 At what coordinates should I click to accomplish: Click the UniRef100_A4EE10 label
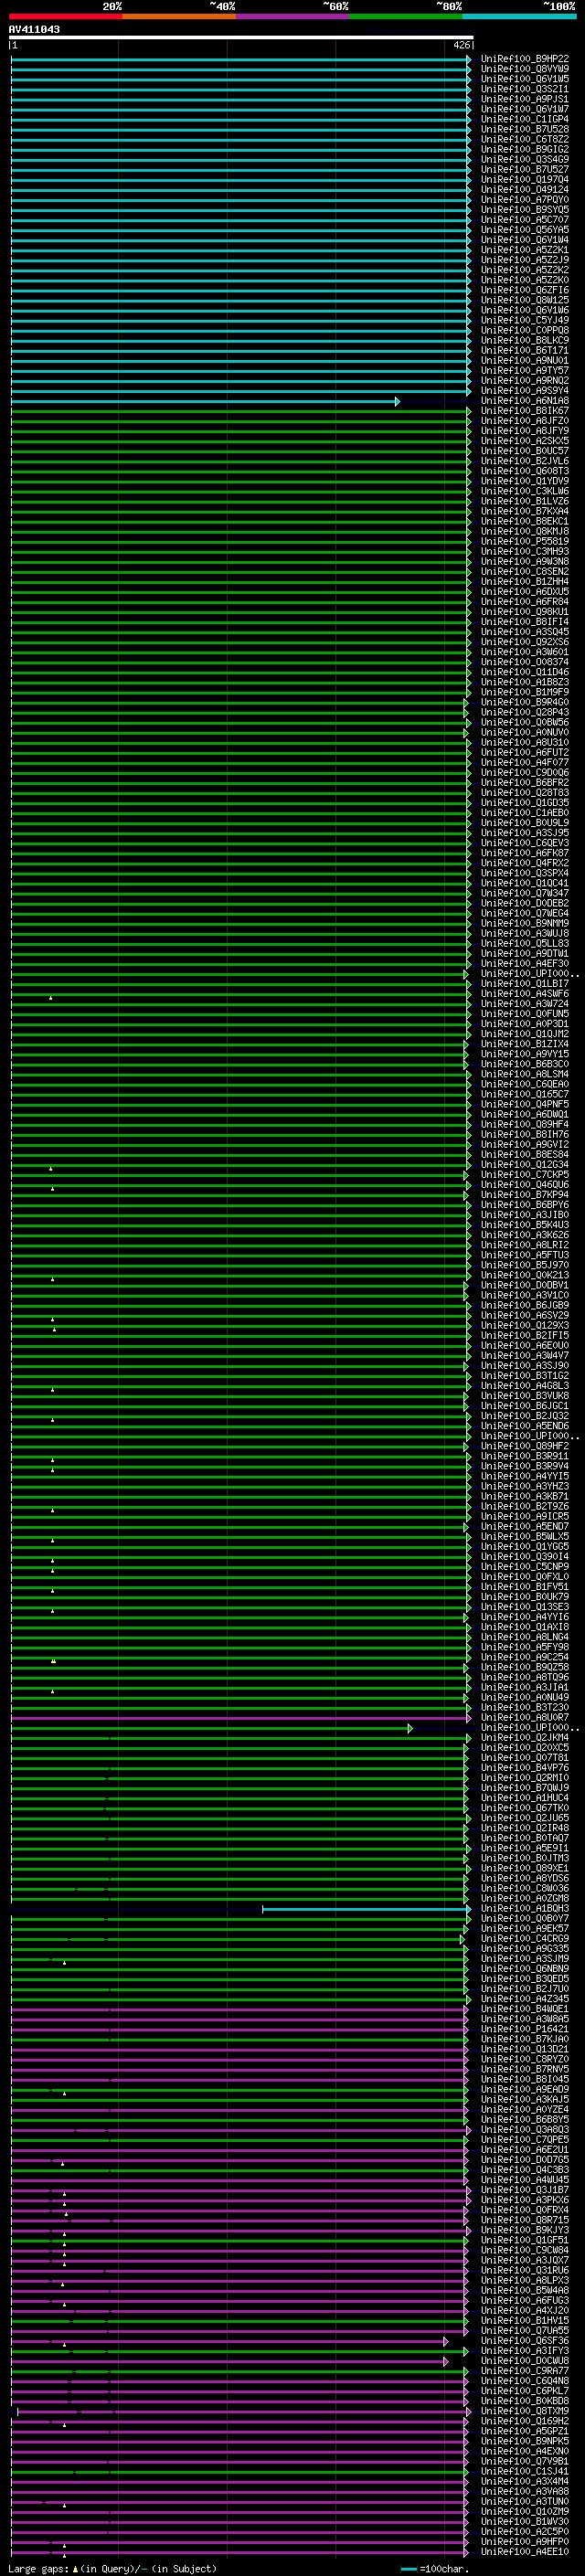click(x=525, y=2551)
